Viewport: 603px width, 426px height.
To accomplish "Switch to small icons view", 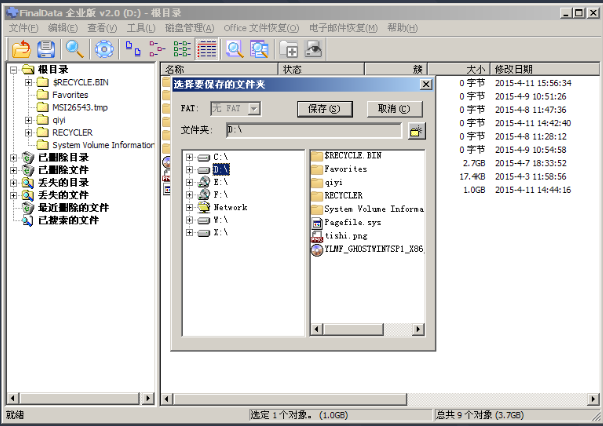I will click(x=157, y=49).
